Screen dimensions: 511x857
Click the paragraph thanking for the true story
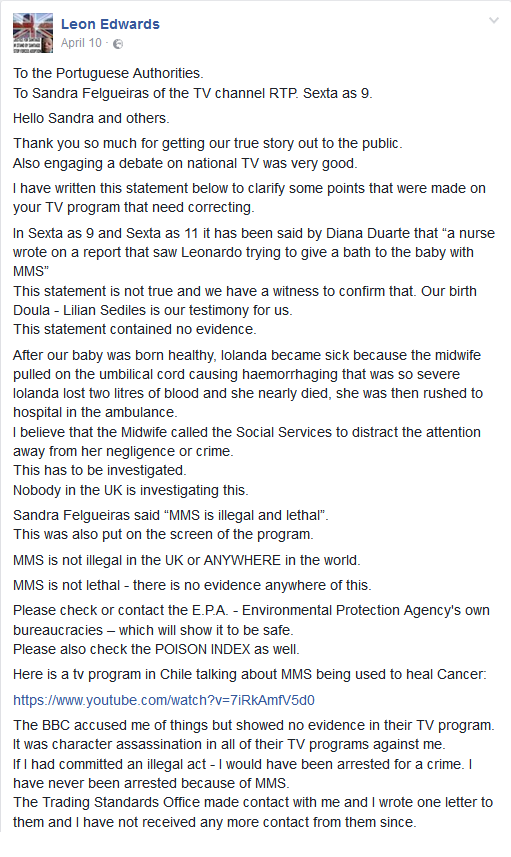click(208, 153)
